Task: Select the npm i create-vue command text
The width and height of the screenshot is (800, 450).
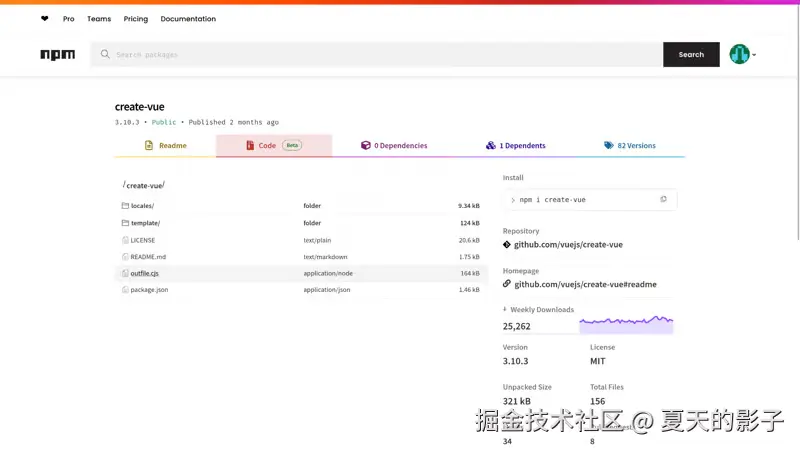Action: tap(553, 200)
